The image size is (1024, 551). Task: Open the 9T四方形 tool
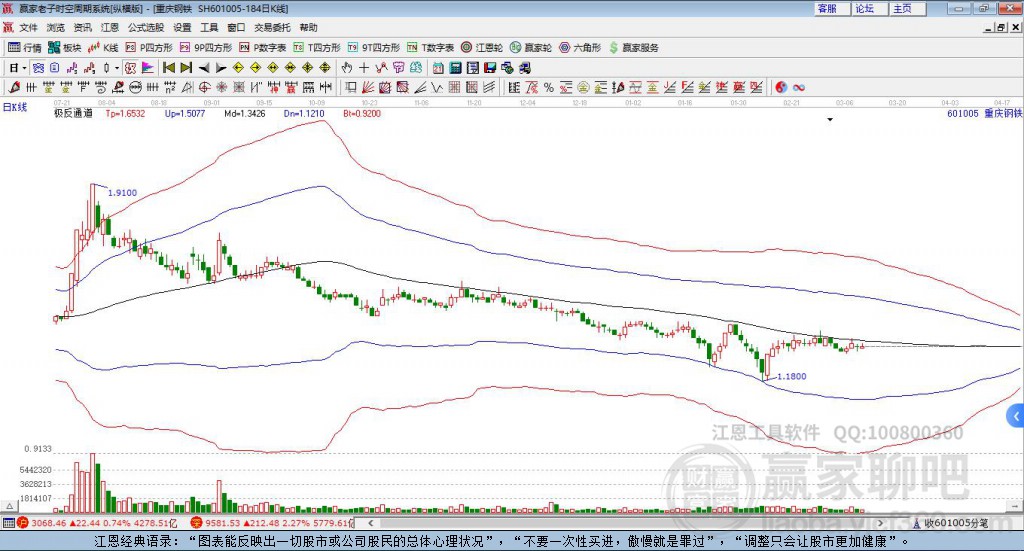374,48
